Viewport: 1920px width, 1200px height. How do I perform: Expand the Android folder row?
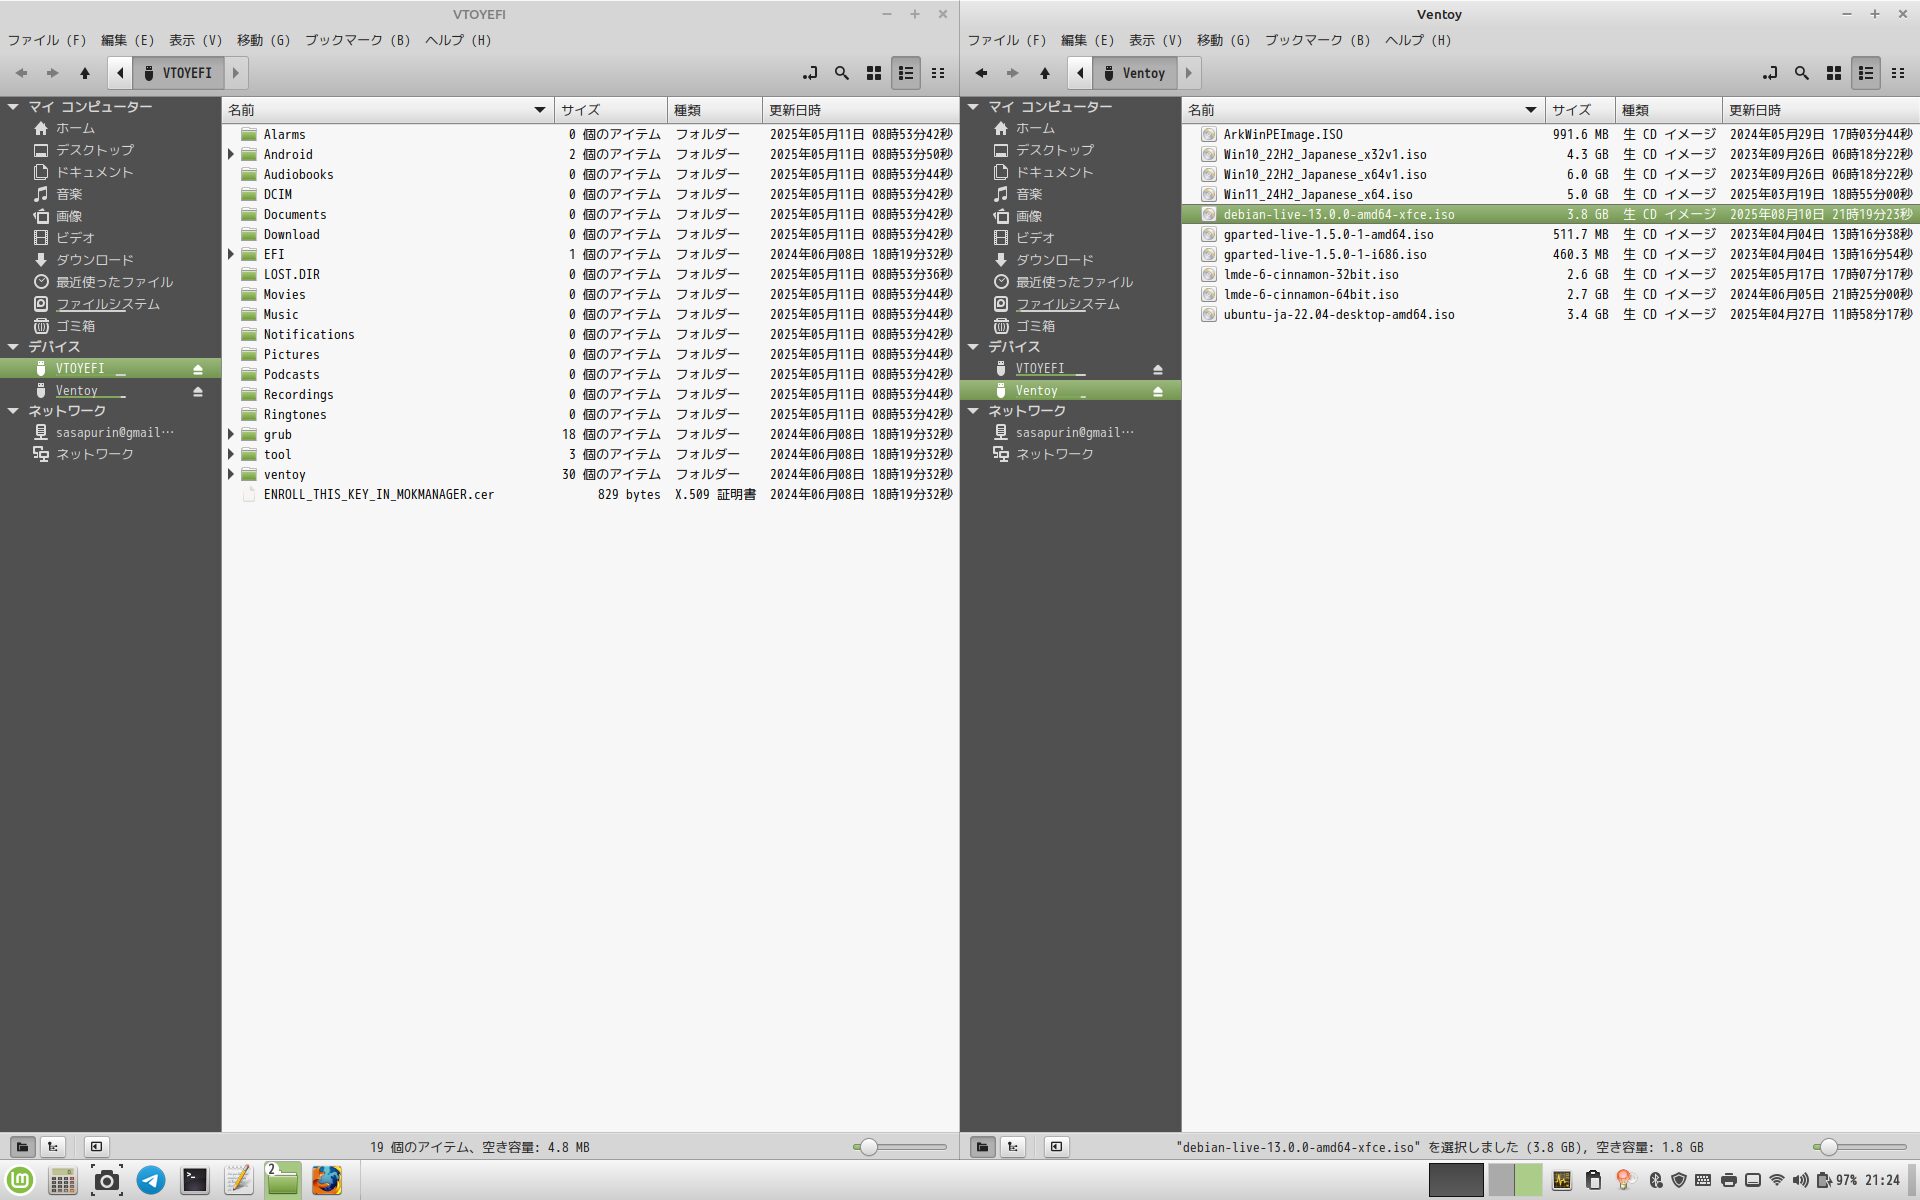pos(231,154)
